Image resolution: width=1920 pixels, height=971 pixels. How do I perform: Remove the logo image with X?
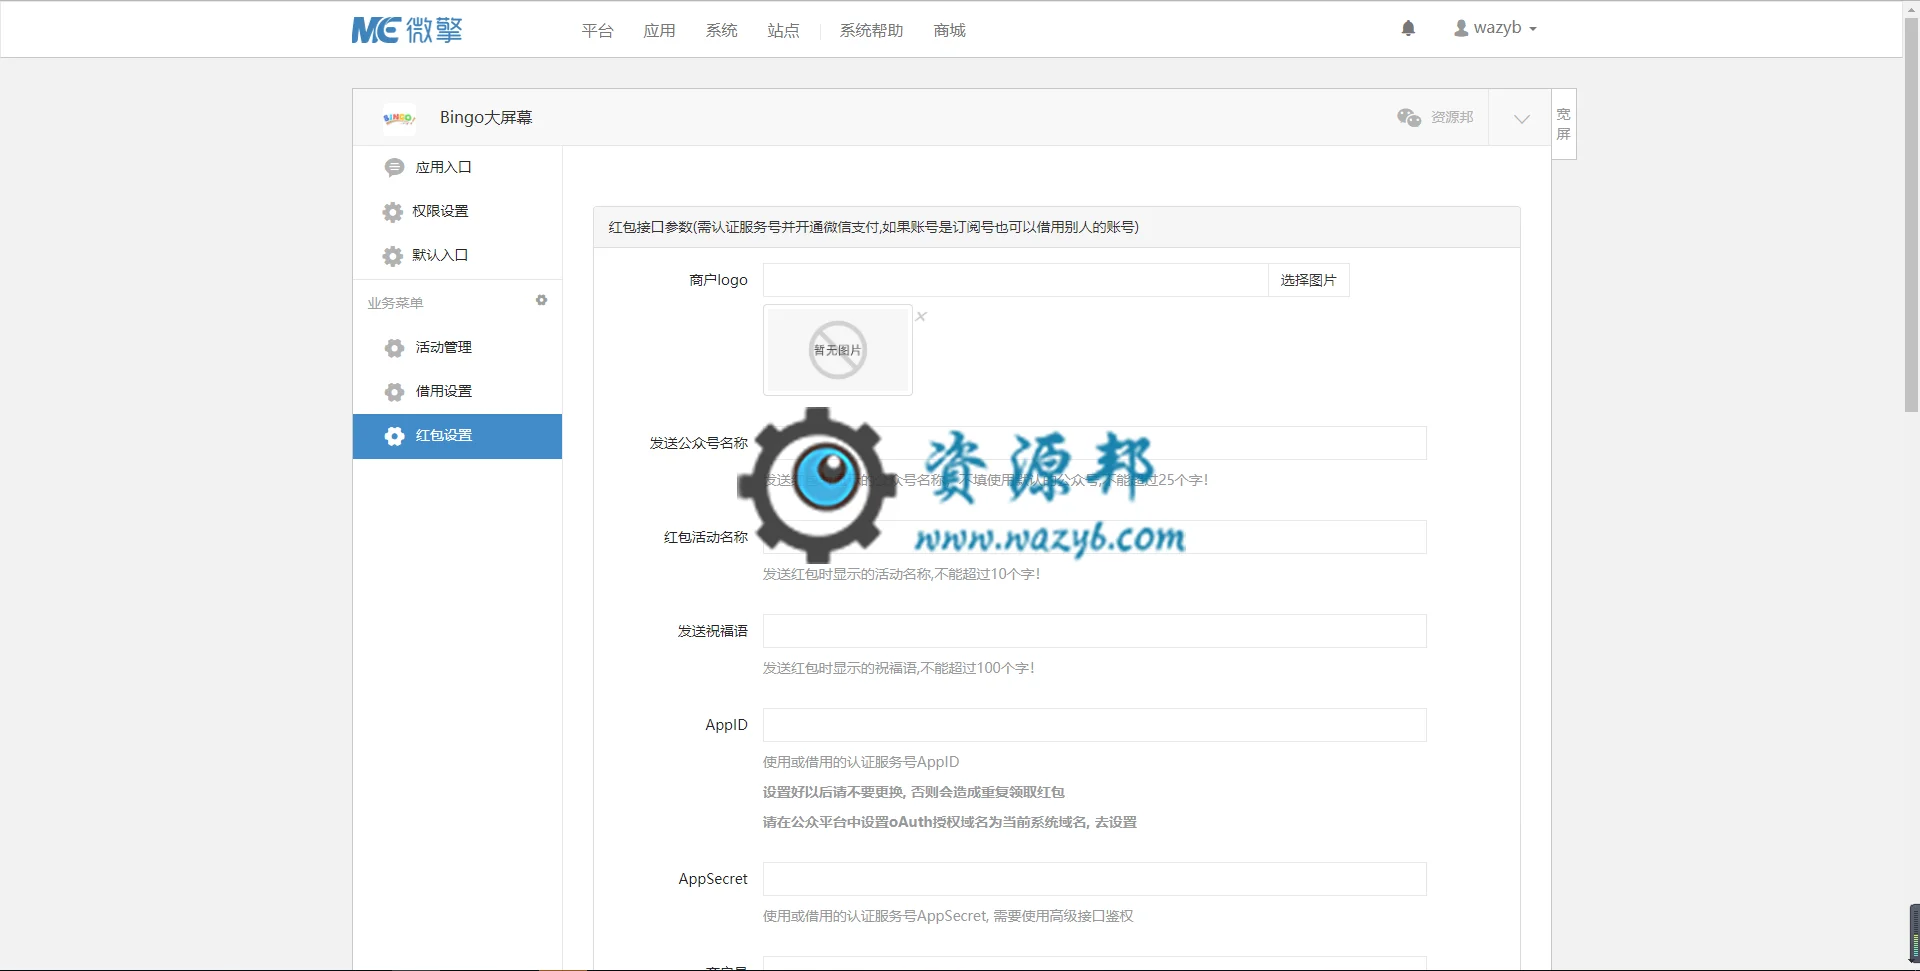(921, 316)
